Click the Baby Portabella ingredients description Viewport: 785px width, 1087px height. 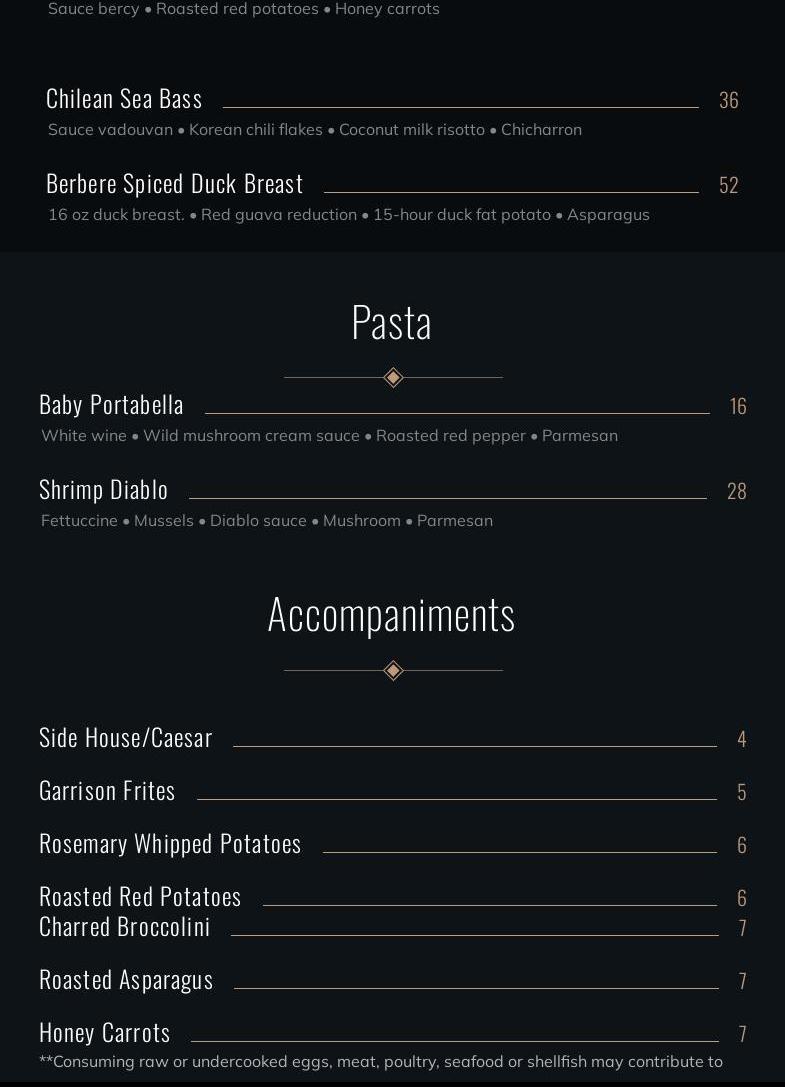(x=329, y=436)
